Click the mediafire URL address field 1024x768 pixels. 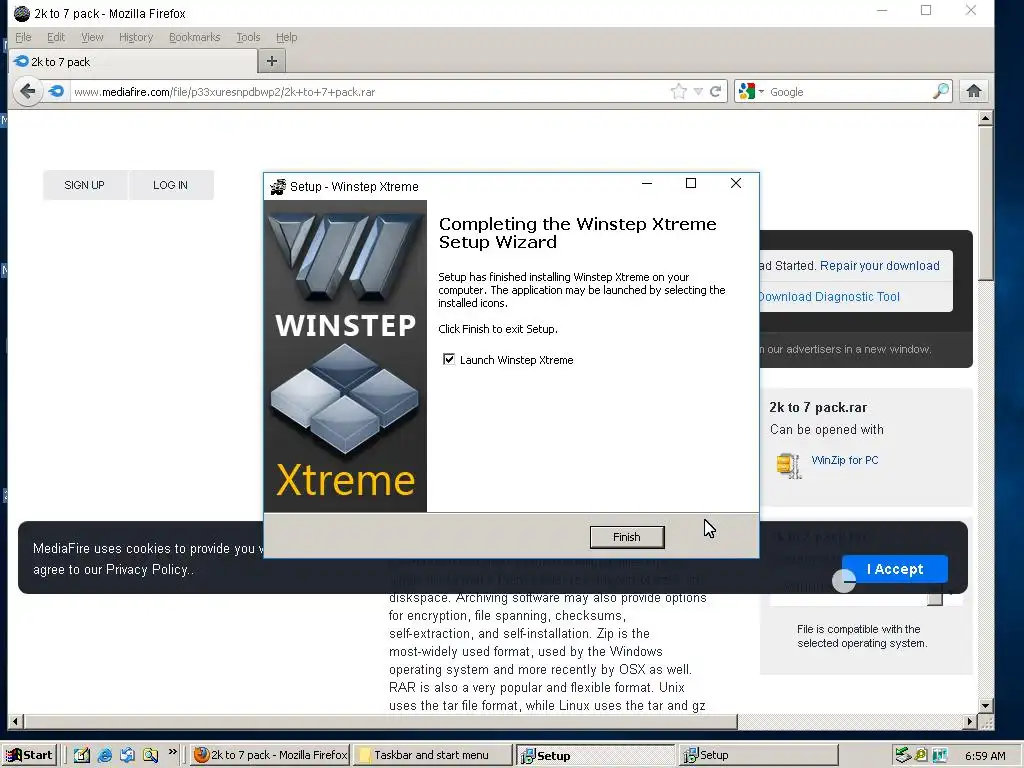coord(369,92)
